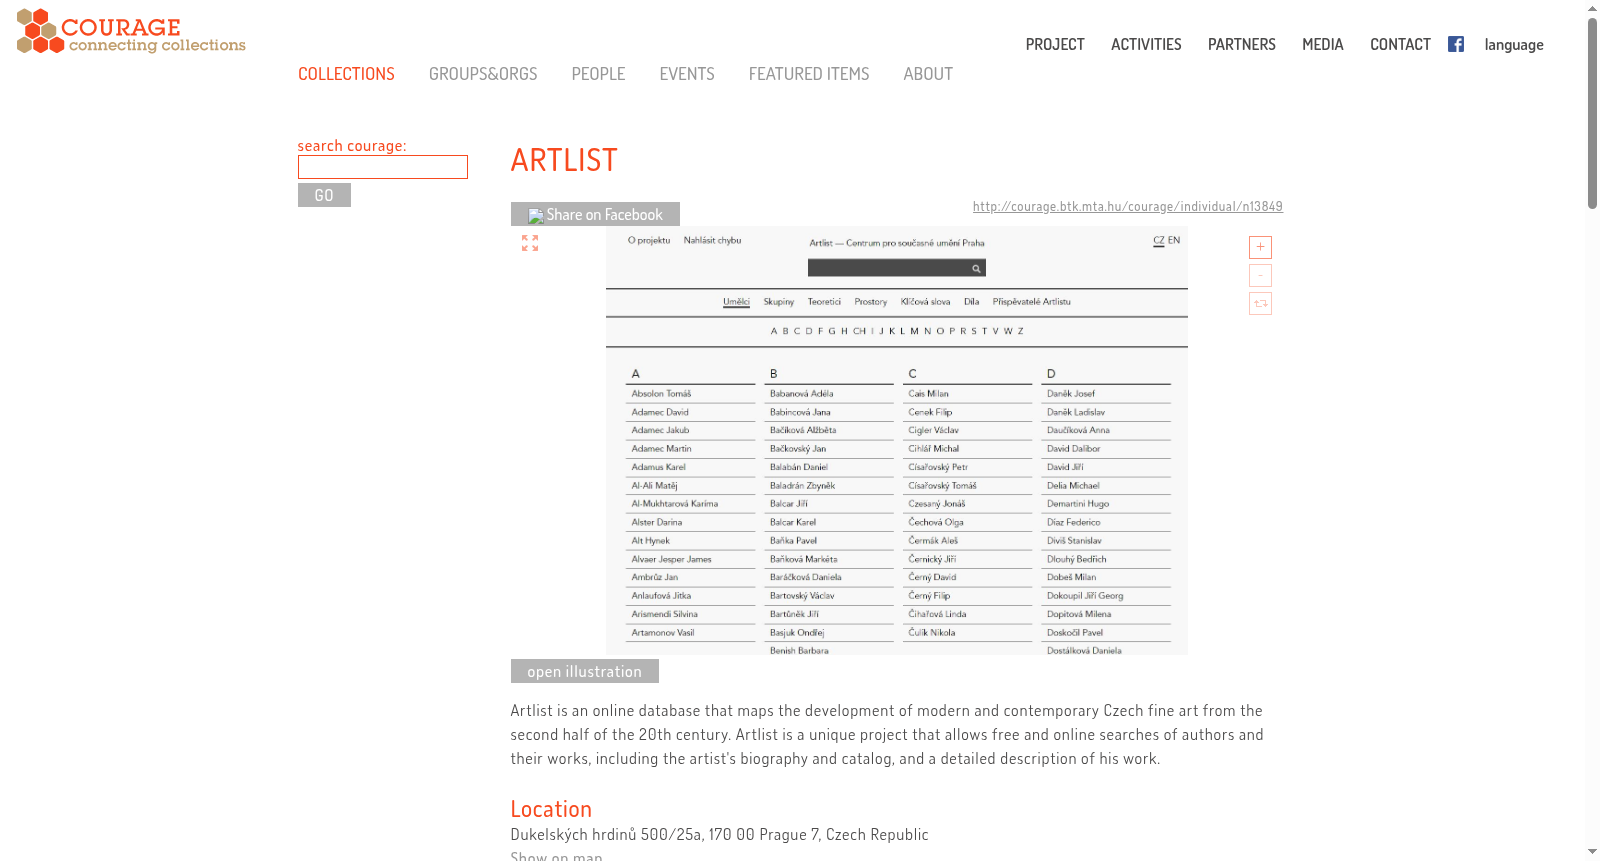
Task: Zoom out with the minus icon
Action: click(x=1260, y=275)
